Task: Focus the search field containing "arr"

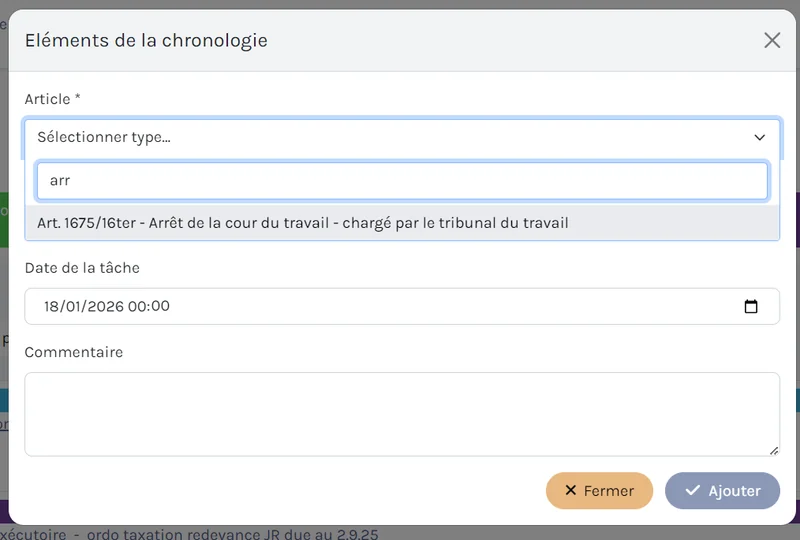Action: click(402, 181)
